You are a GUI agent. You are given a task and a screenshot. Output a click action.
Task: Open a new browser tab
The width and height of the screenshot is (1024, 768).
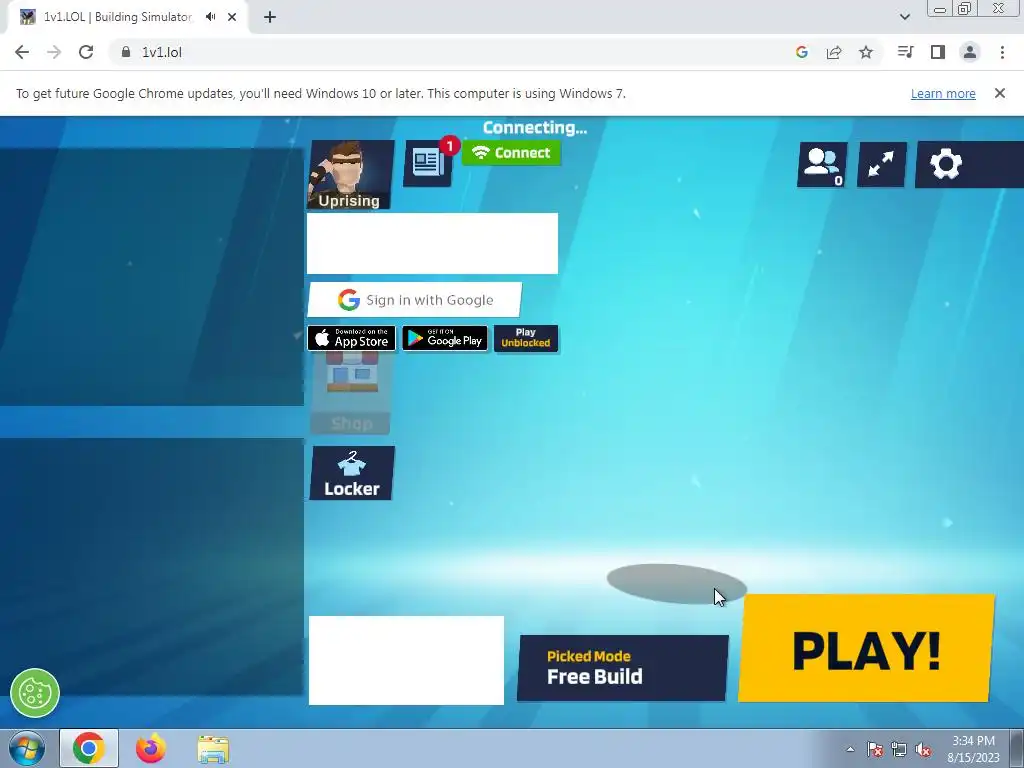[x=270, y=17]
